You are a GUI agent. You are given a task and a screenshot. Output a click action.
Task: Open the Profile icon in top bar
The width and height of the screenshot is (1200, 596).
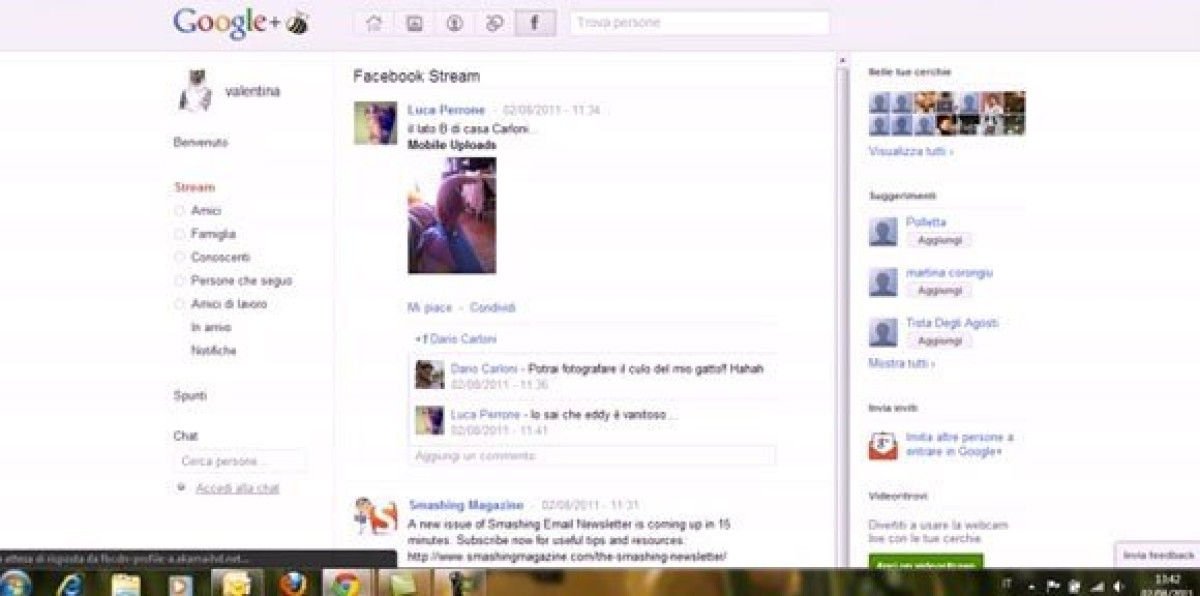pyautogui.click(x=454, y=23)
